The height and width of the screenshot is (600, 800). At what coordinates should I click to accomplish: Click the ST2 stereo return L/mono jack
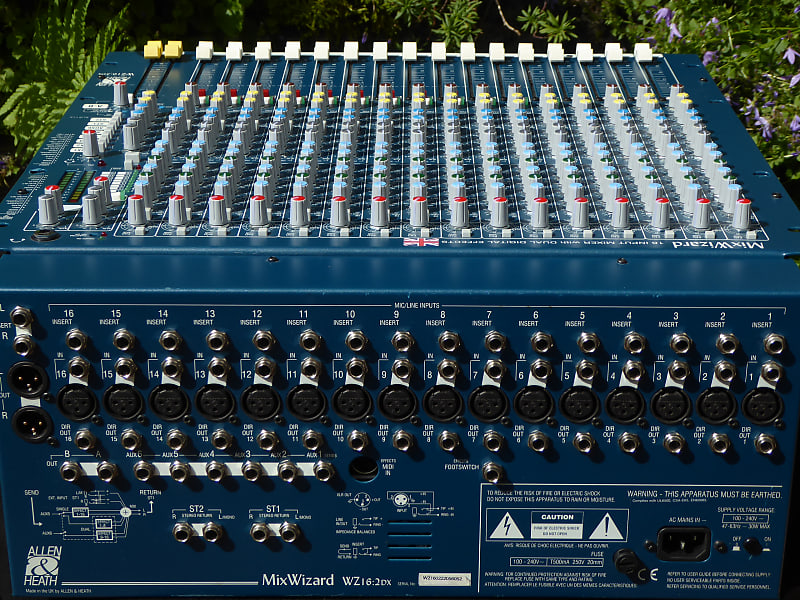point(212,532)
